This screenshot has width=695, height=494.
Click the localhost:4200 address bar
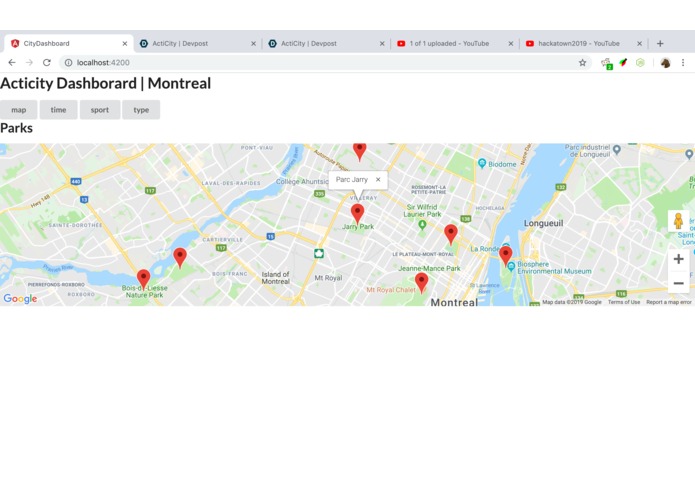[326, 62]
